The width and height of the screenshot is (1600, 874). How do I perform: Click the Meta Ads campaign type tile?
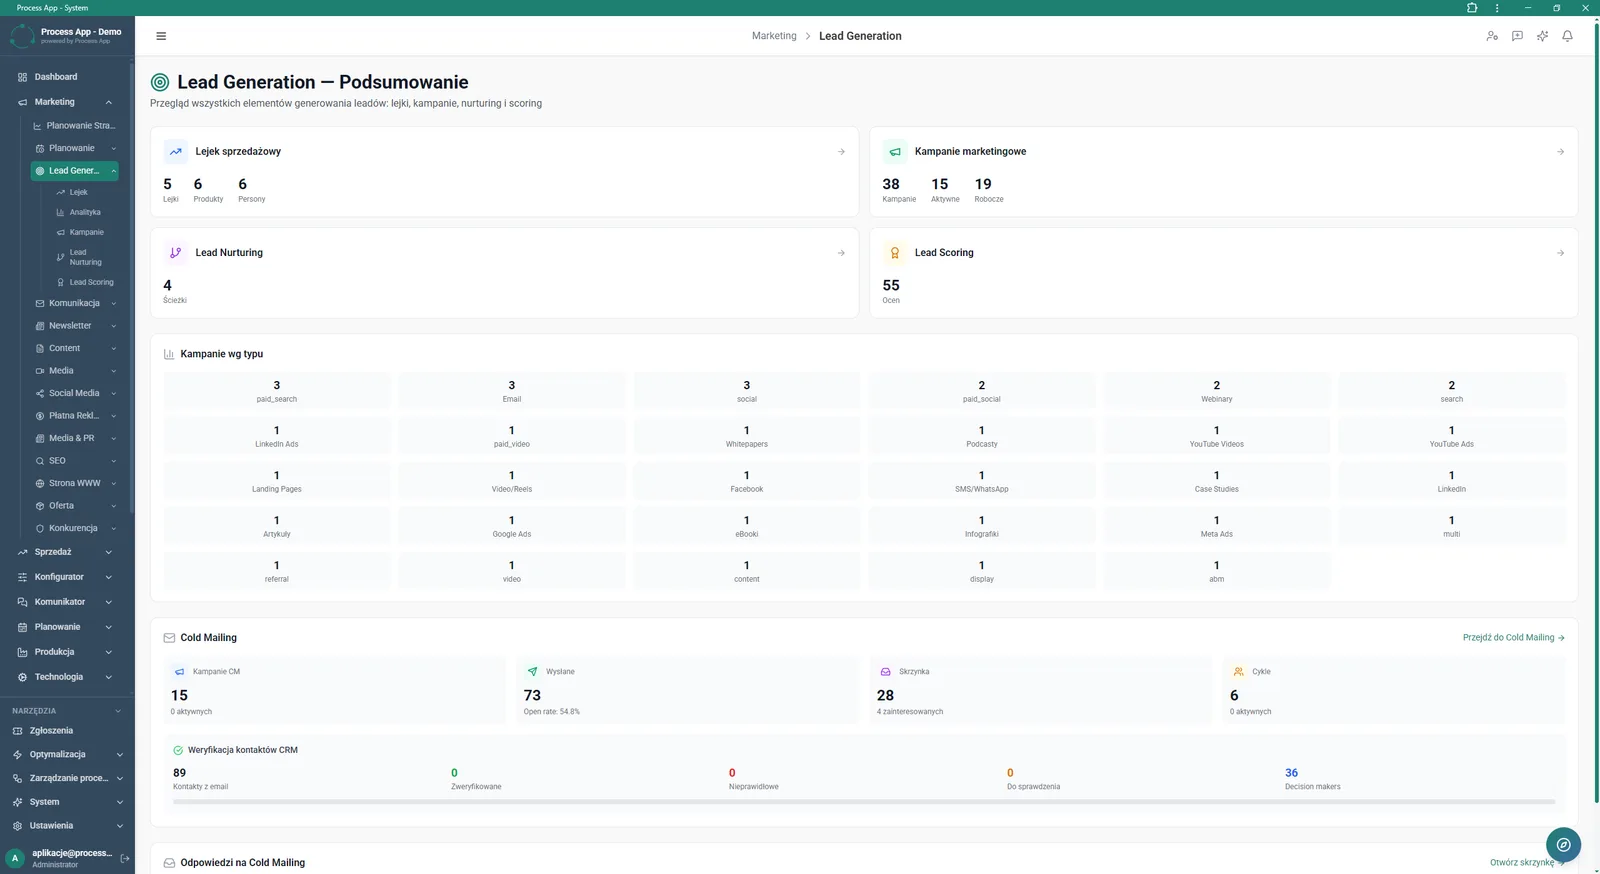click(1217, 526)
